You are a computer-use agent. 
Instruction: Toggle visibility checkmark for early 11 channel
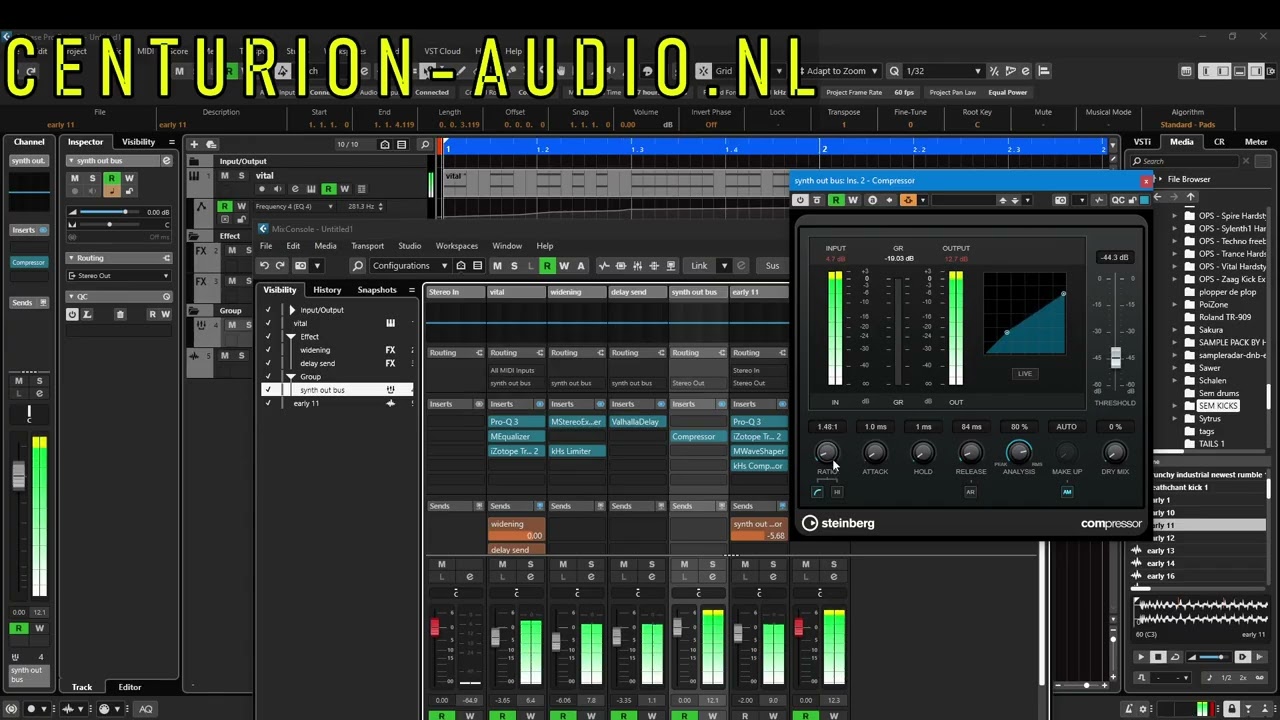[x=267, y=403]
